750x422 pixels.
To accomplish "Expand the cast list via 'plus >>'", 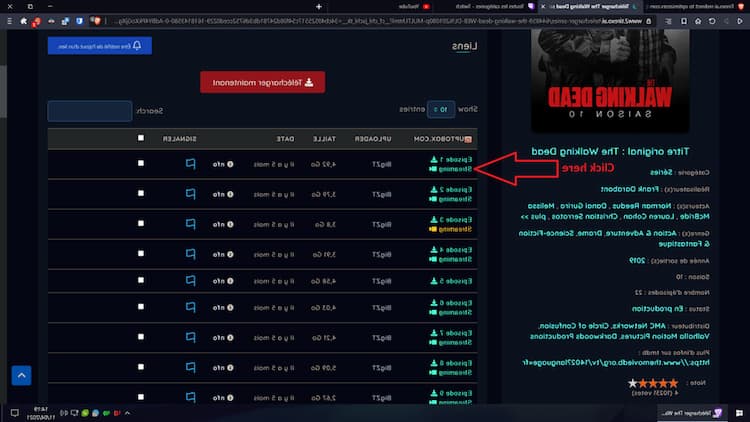I will pos(532,217).
